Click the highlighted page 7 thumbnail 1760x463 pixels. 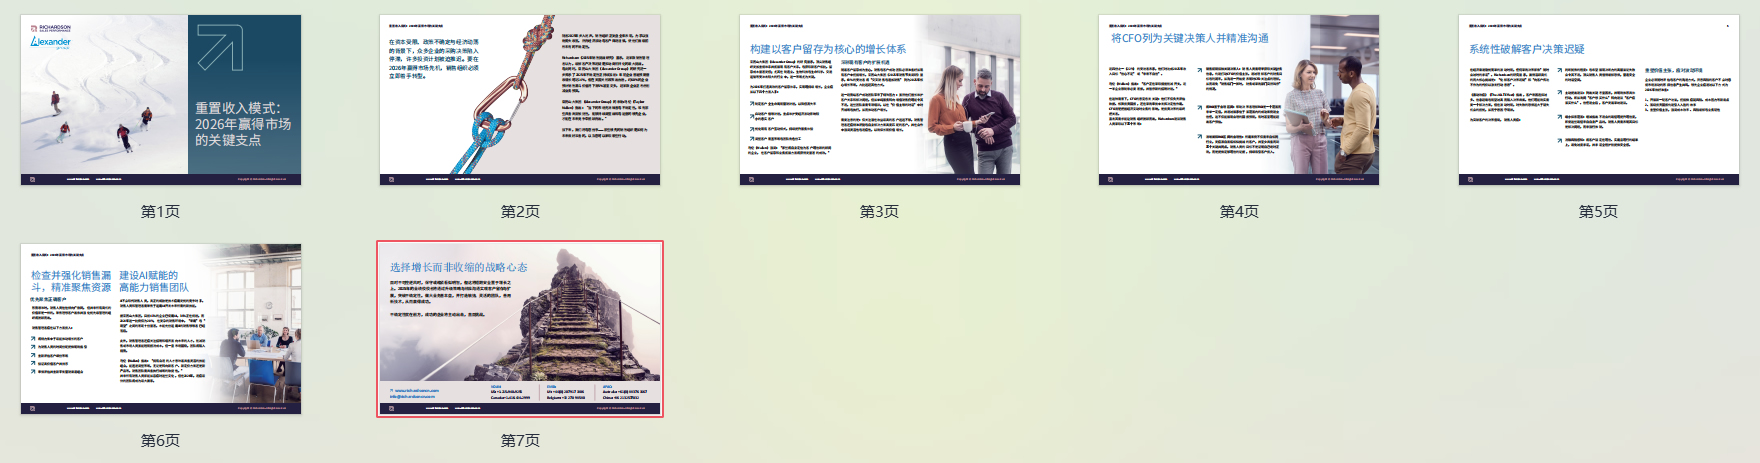click(x=519, y=329)
